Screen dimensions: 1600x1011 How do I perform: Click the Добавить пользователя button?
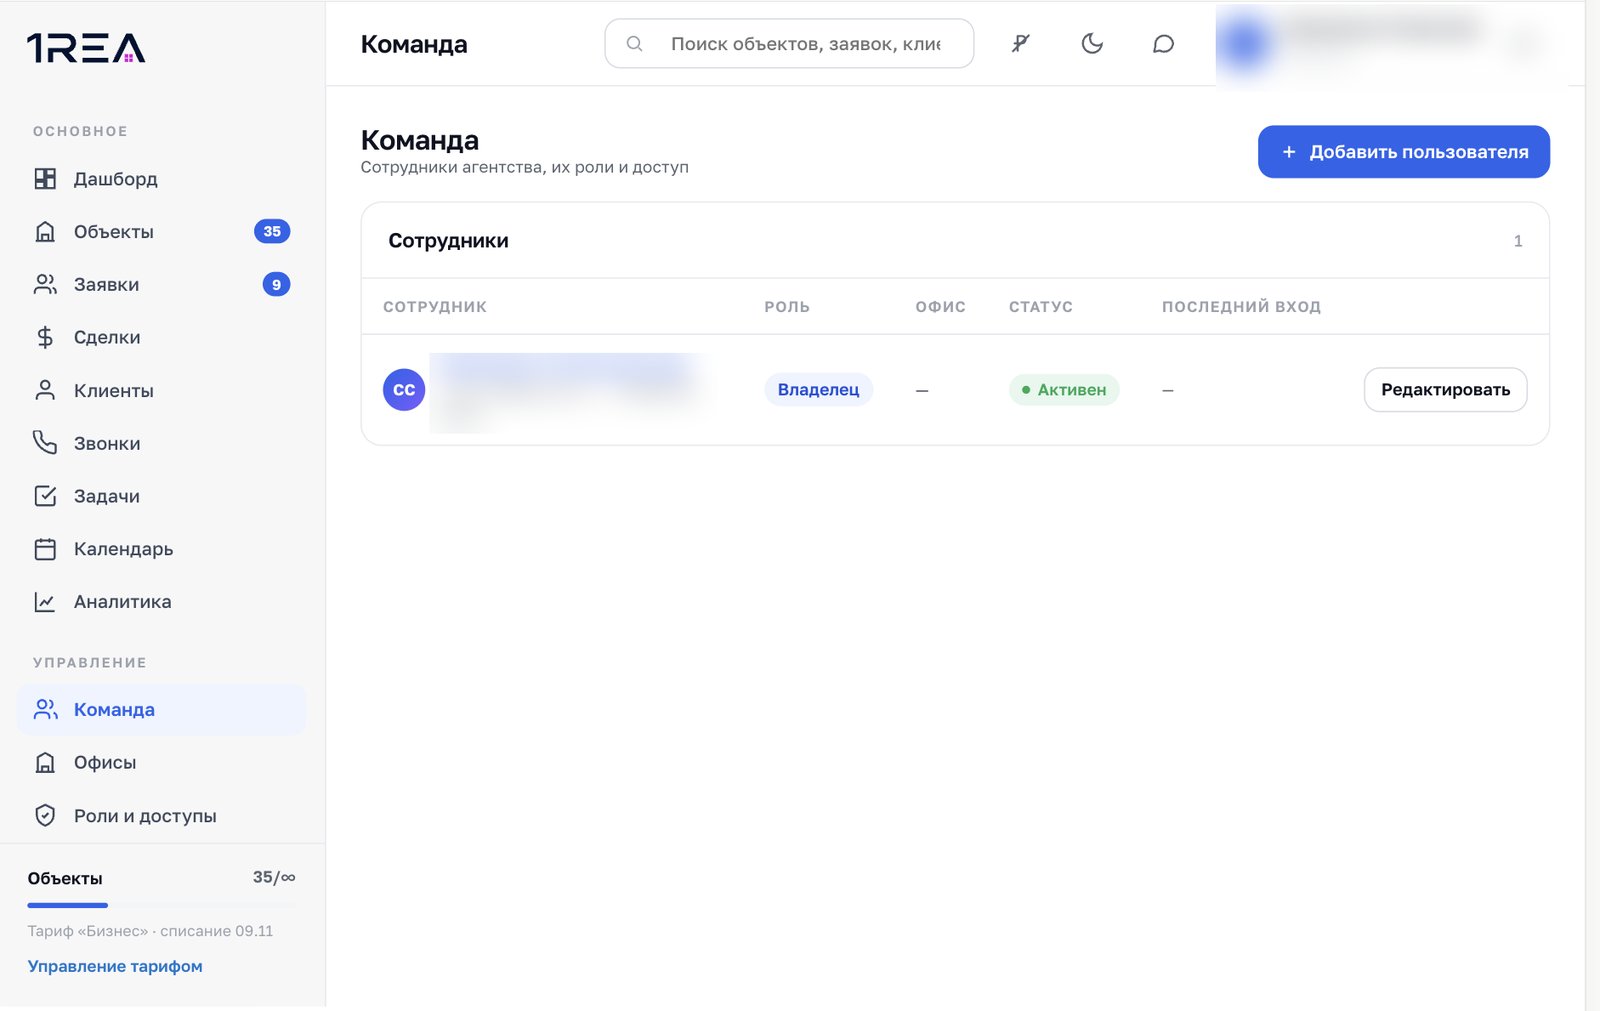coord(1404,152)
